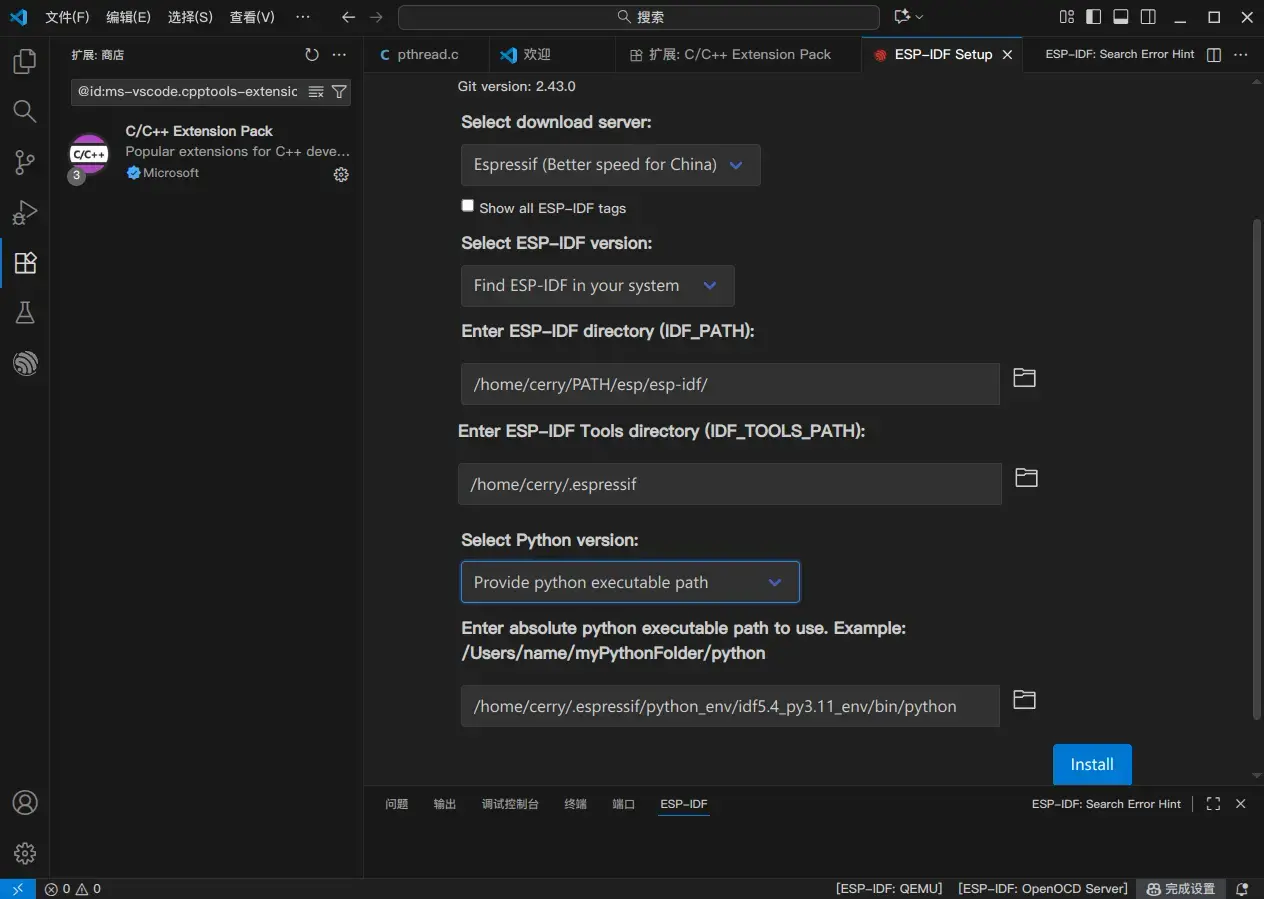Viewport: 1264px width, 899px height.
Task: Open Run and Debug view
Action: click(x=25, y=212)
